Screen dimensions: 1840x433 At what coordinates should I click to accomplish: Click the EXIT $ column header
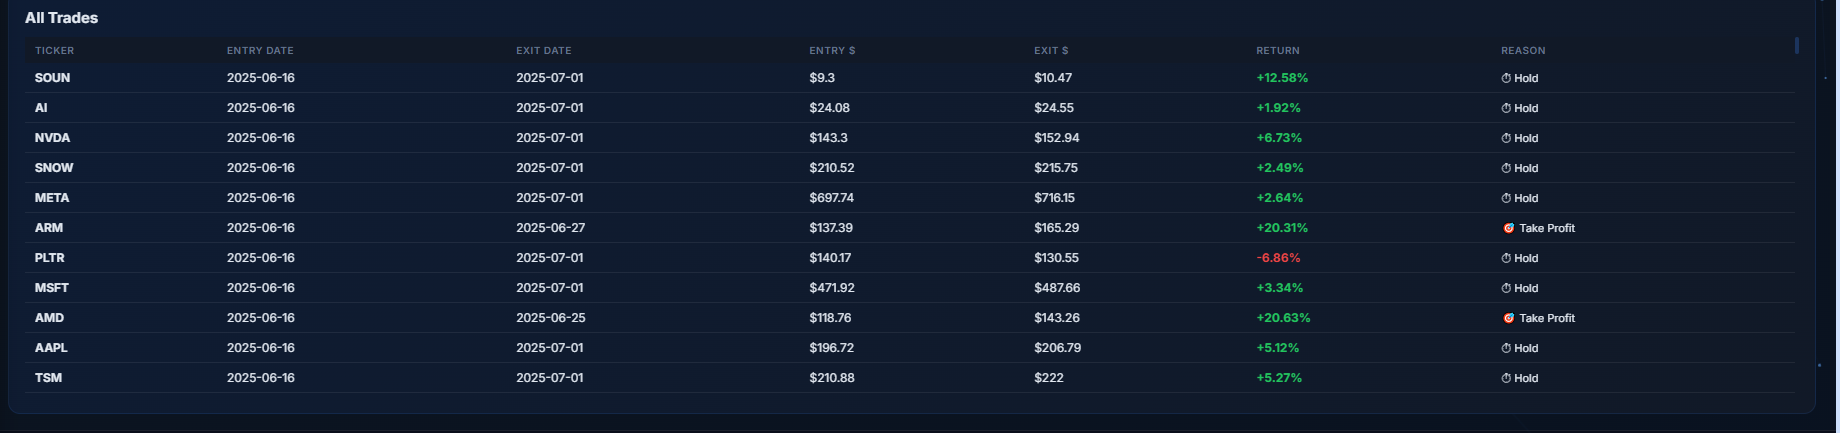pos(1051,50)
